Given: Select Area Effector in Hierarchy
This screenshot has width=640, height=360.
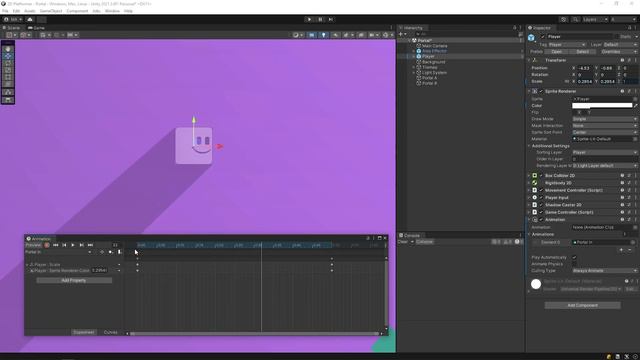Looking at the screenshot, I should pyautogui.click(x=434, y=51).
